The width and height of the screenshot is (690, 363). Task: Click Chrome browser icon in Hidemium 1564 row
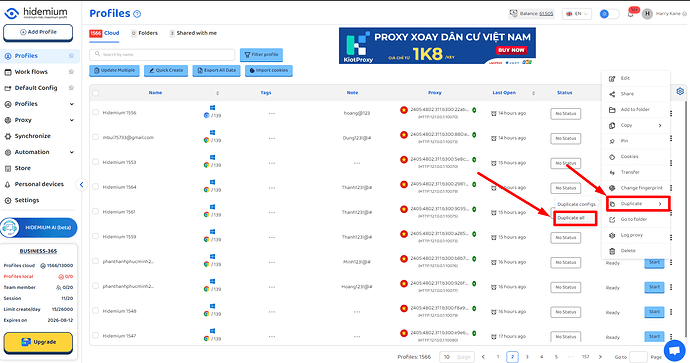coord(206,190)
